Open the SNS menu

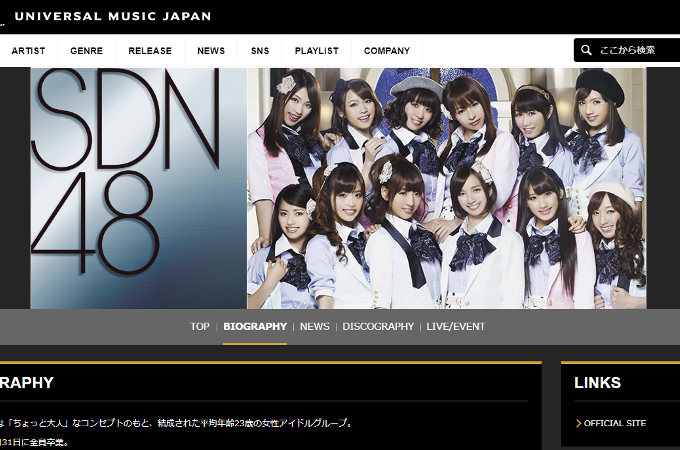260,51
